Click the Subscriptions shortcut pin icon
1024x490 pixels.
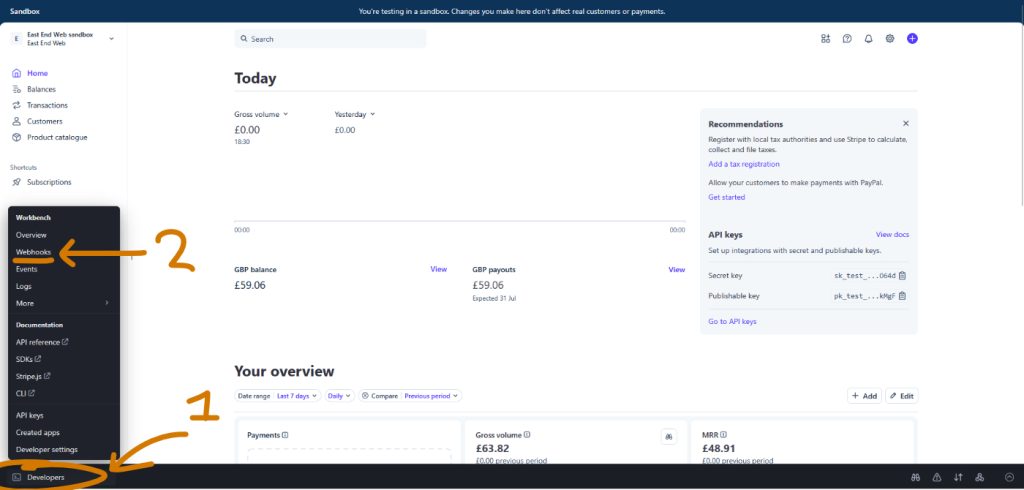17,182
